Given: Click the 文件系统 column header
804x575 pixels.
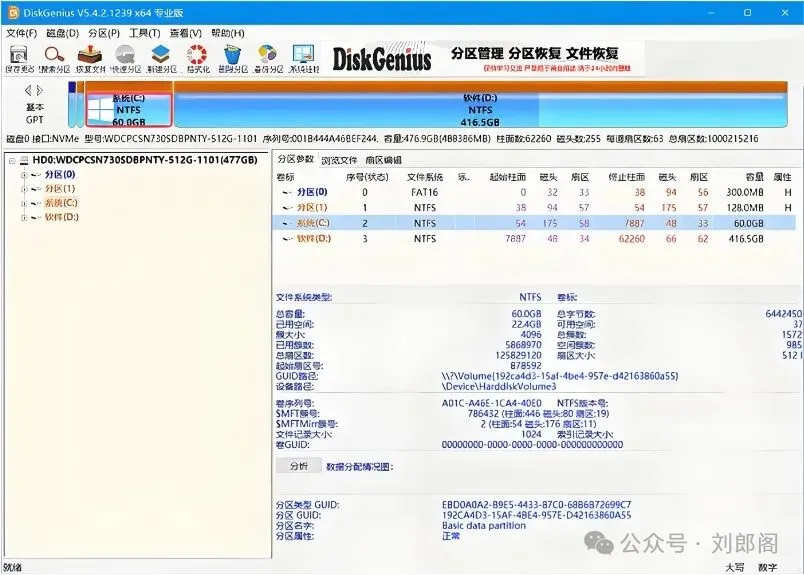Looking at the screenshot, I should pyautogui.click(x=425, y=177).
